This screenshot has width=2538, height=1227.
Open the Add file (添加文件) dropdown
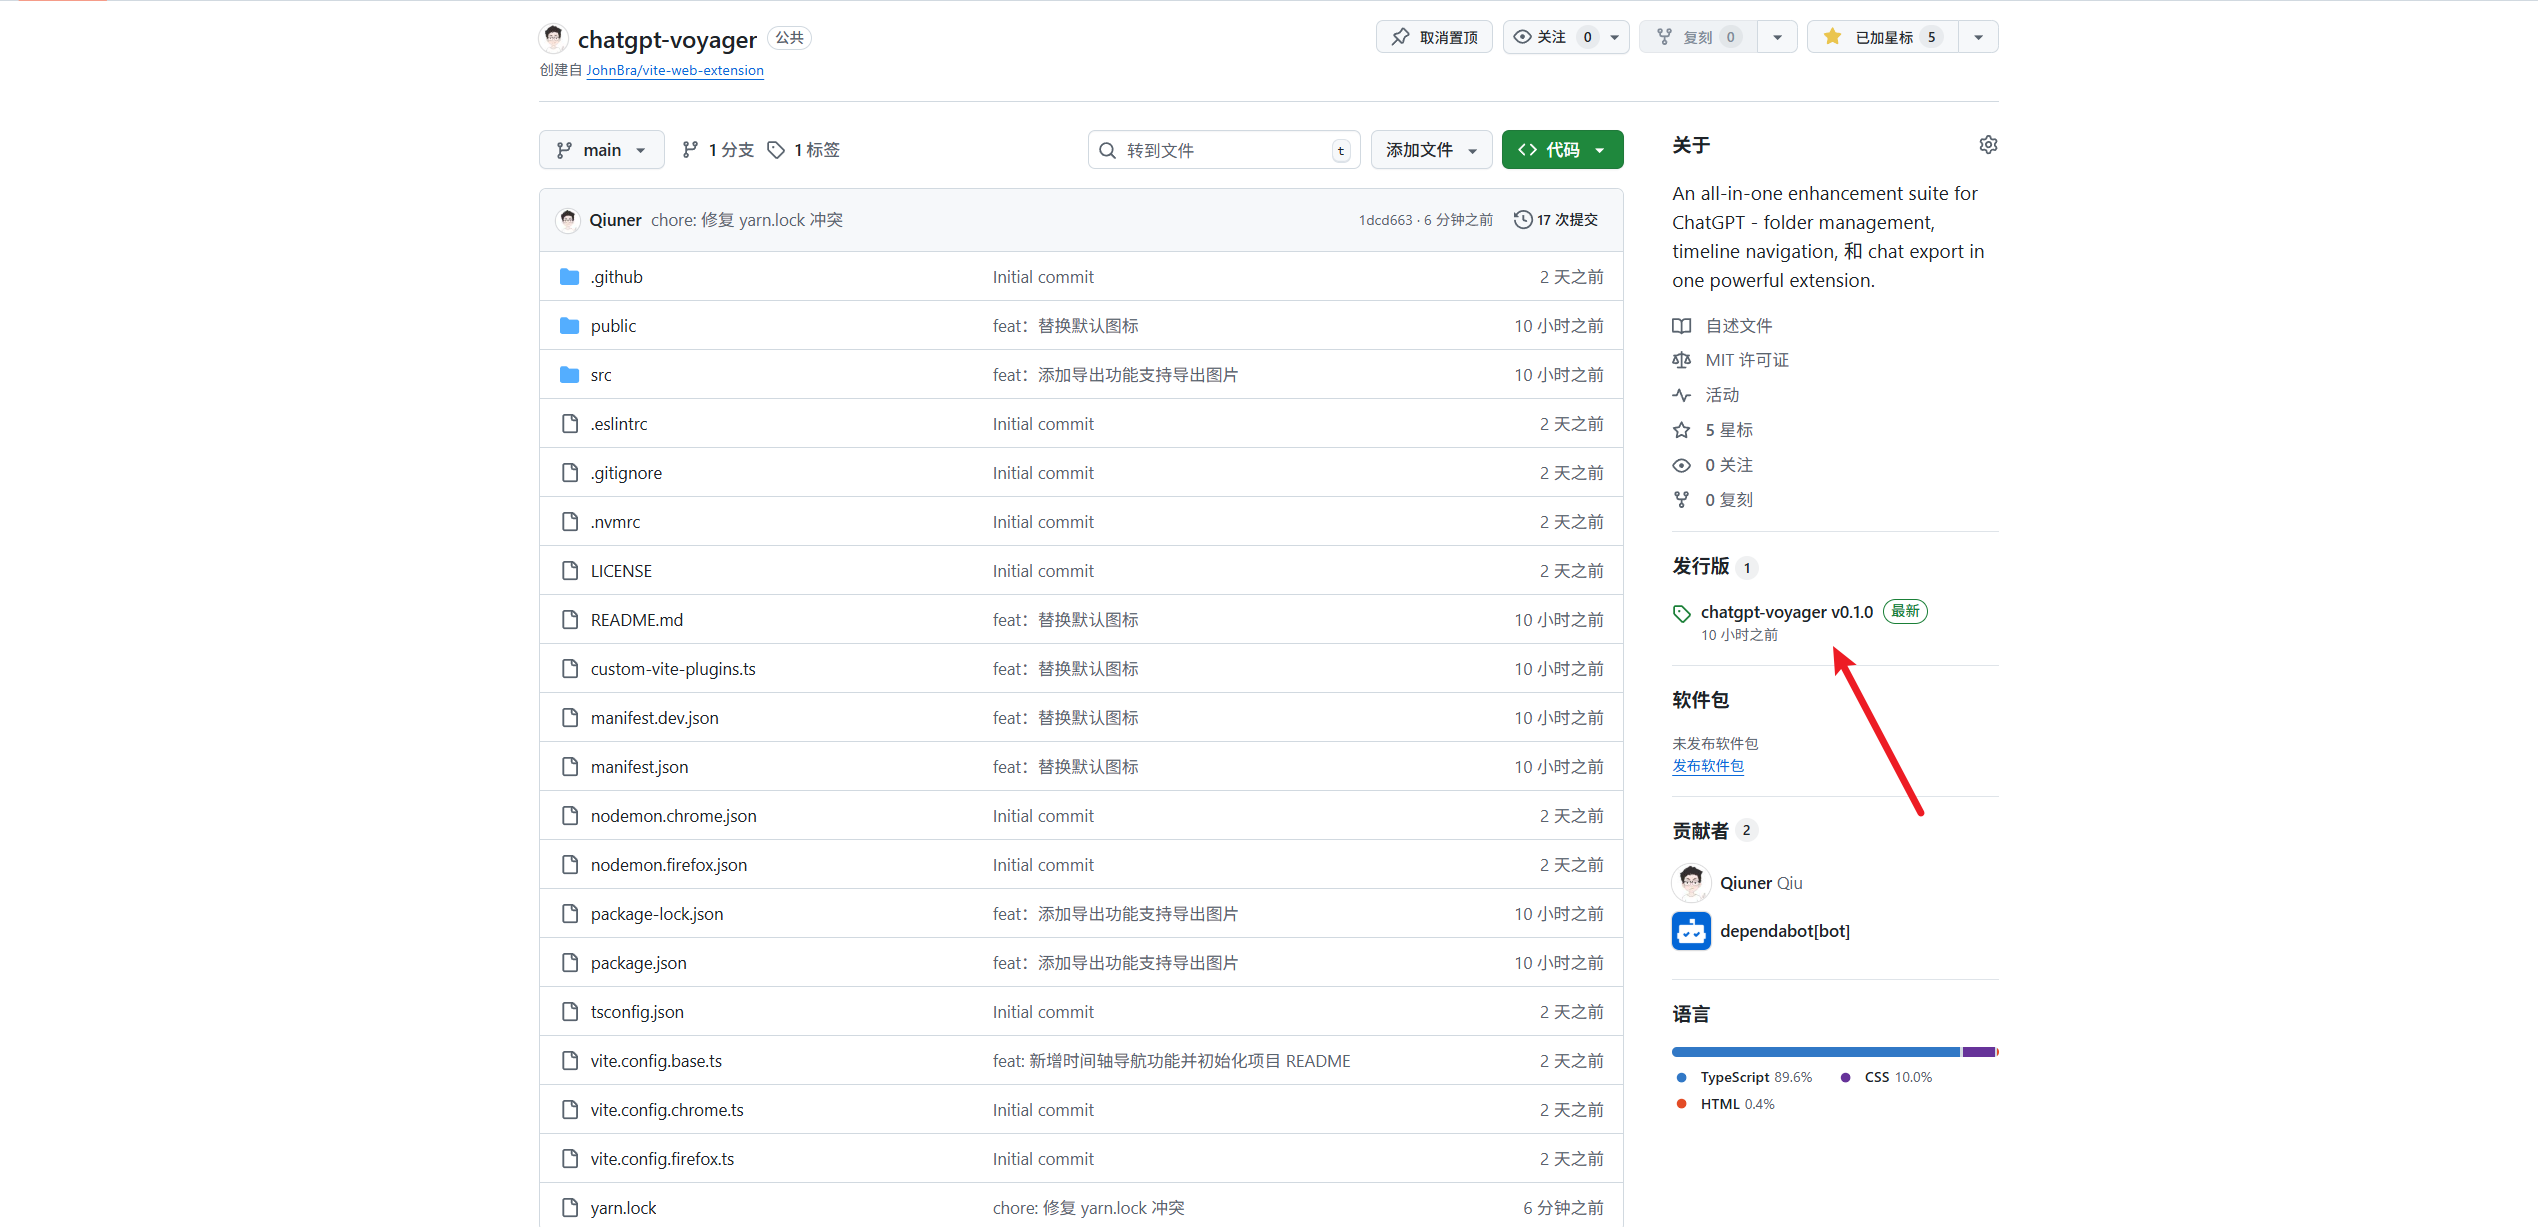coord(1431,150)
